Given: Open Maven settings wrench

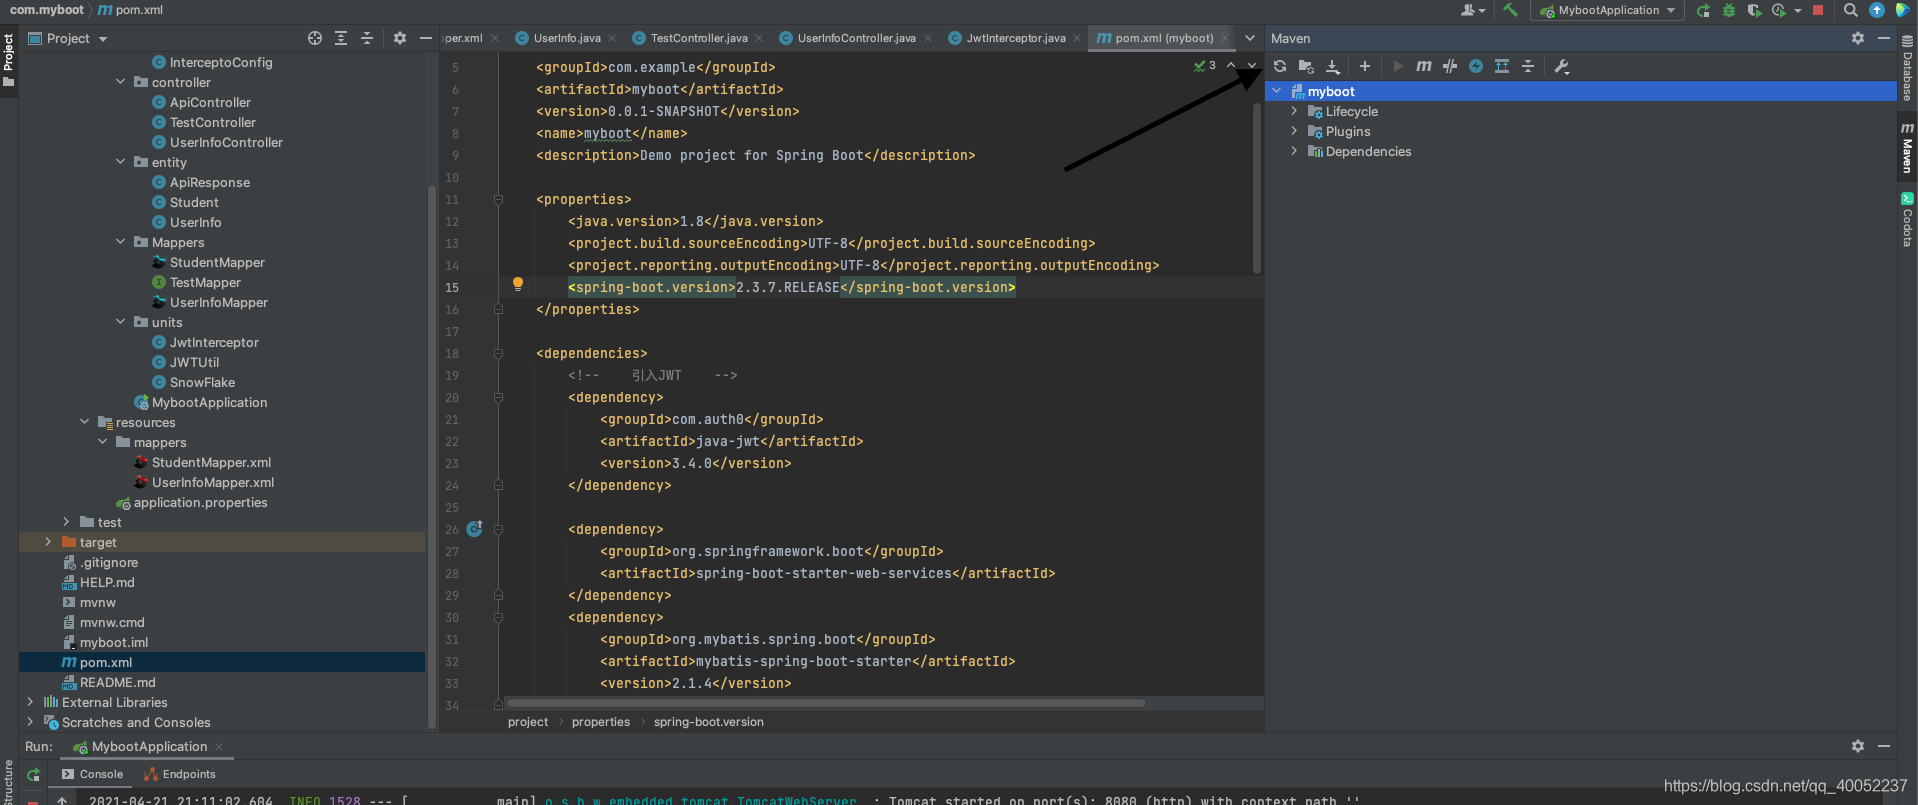Looking at the screenshot, I should point(1561,66).
